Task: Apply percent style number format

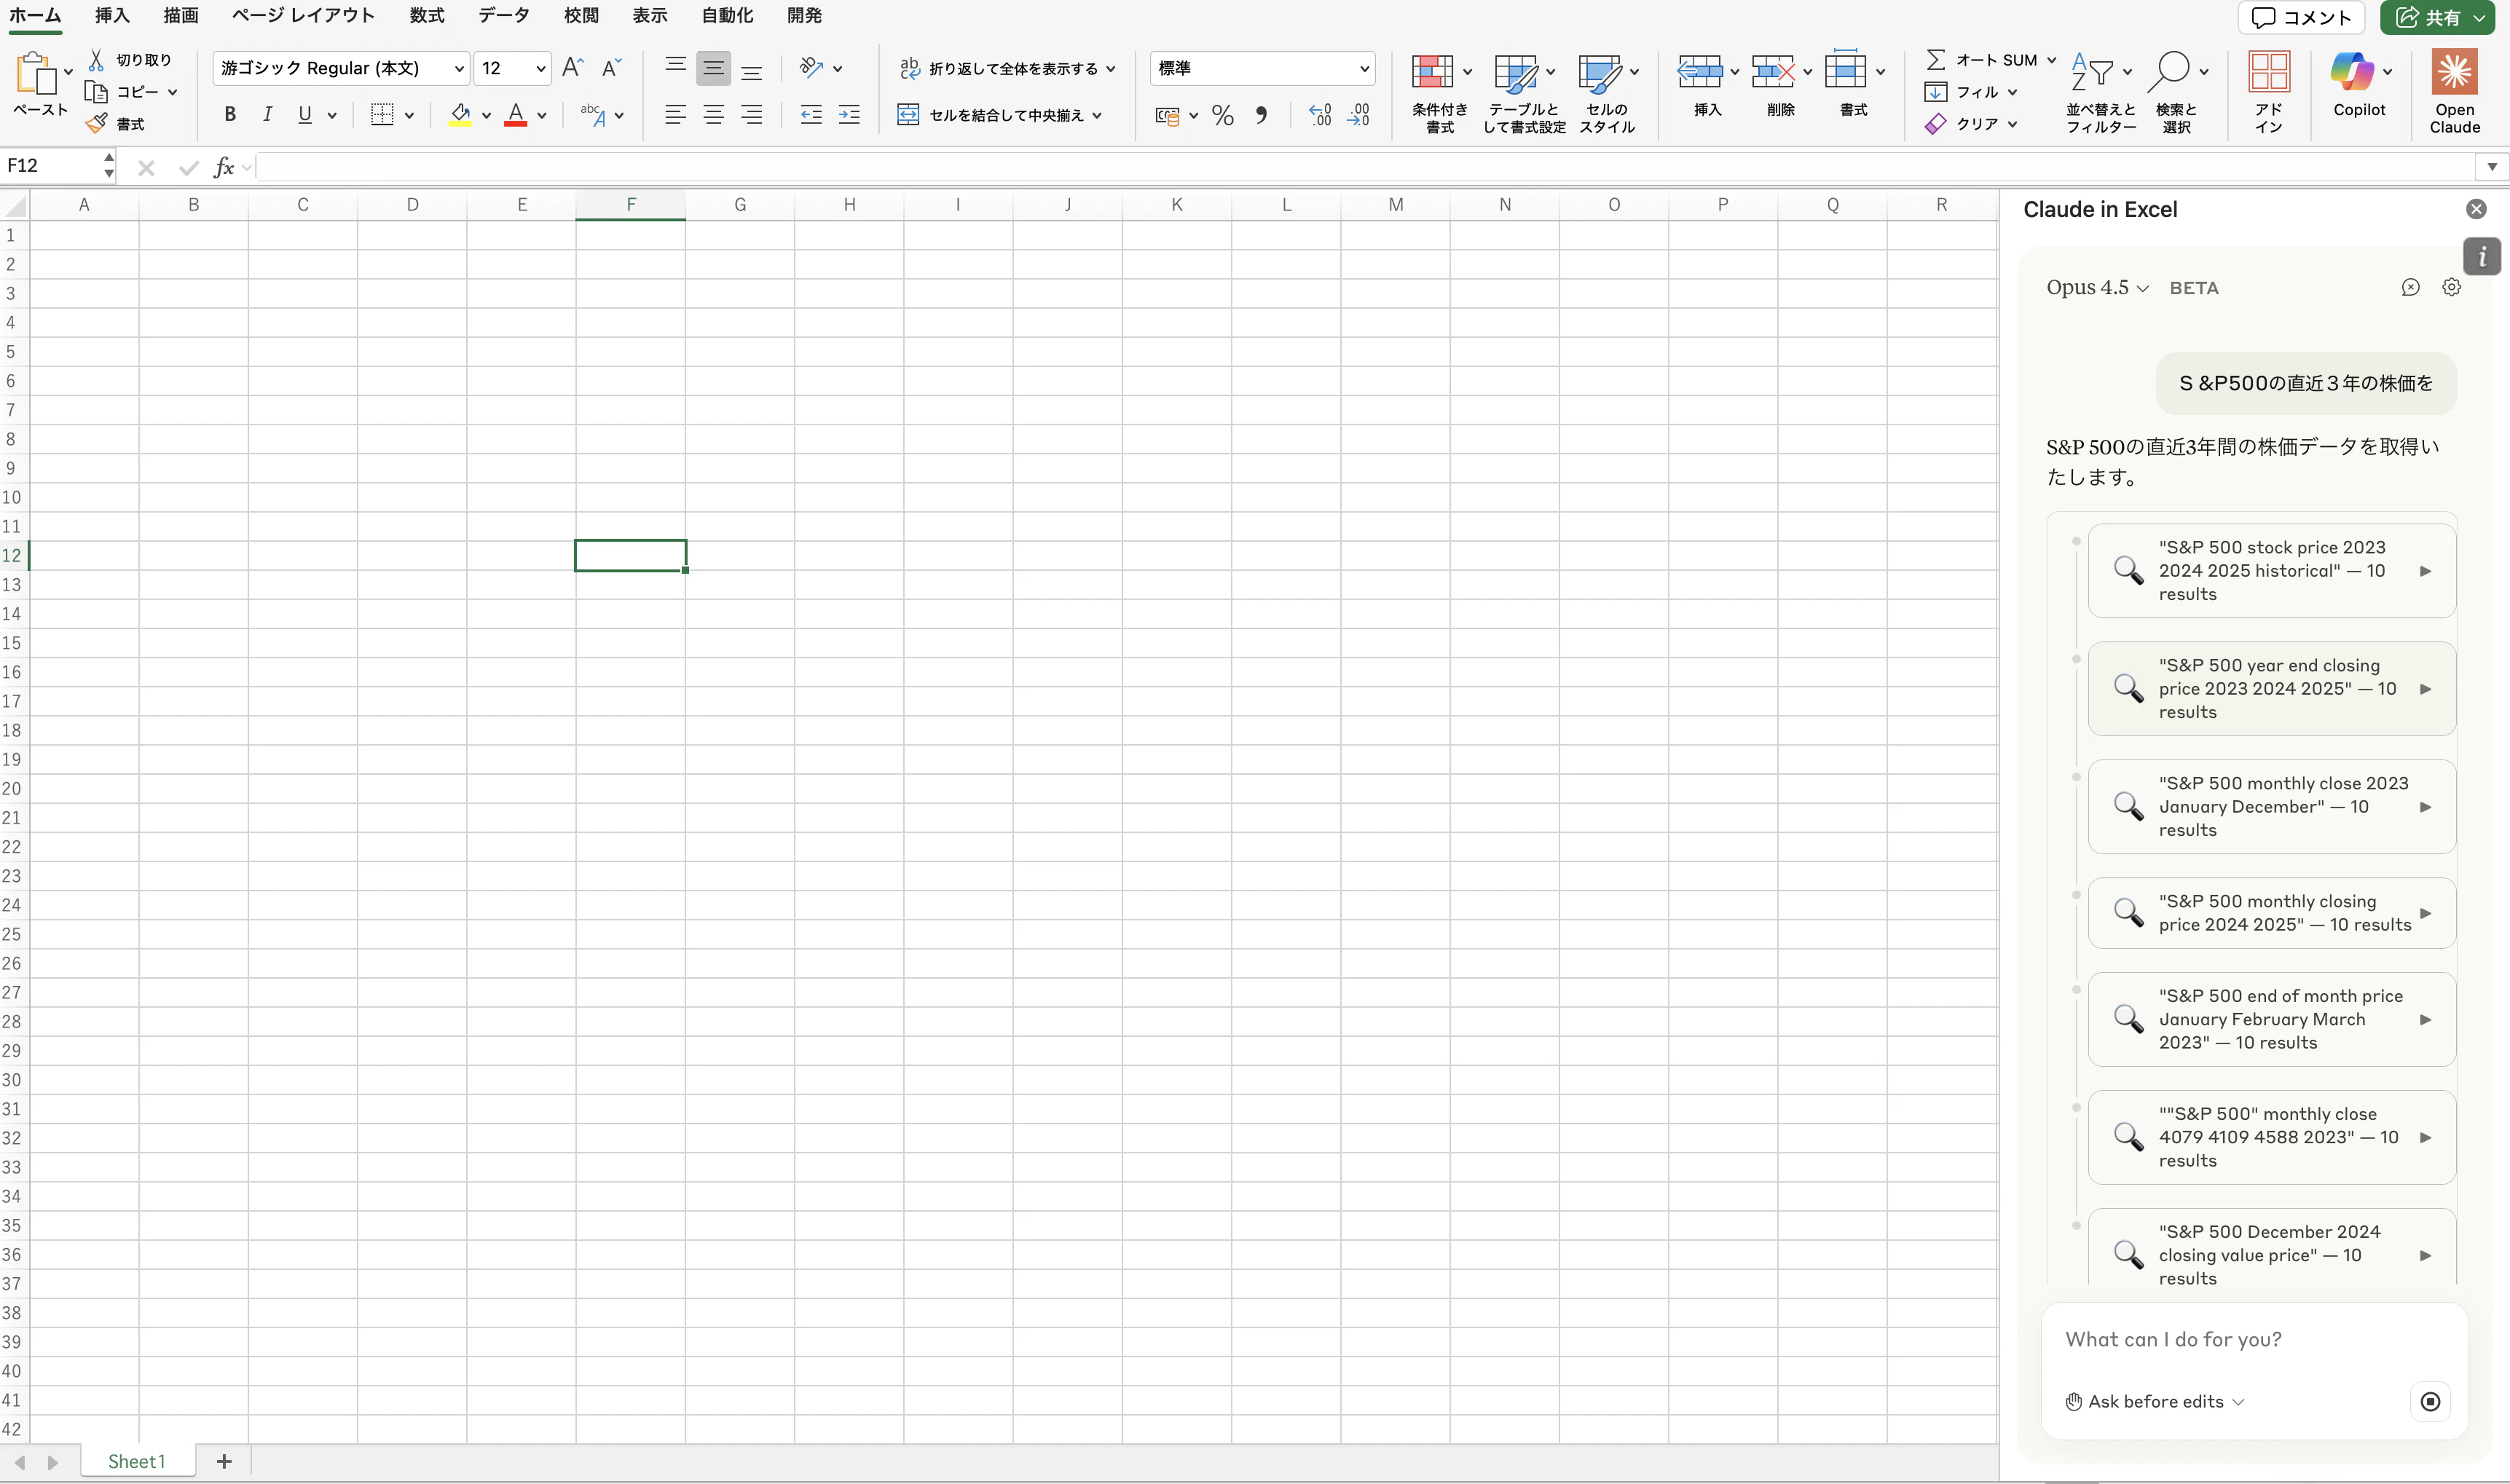Action: click(1222, 115)
